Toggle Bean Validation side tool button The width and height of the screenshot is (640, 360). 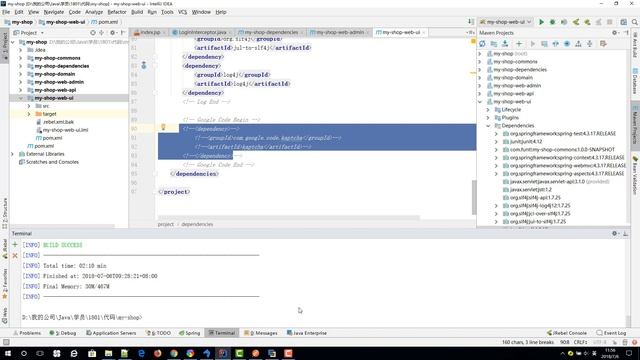pos(635,176)
